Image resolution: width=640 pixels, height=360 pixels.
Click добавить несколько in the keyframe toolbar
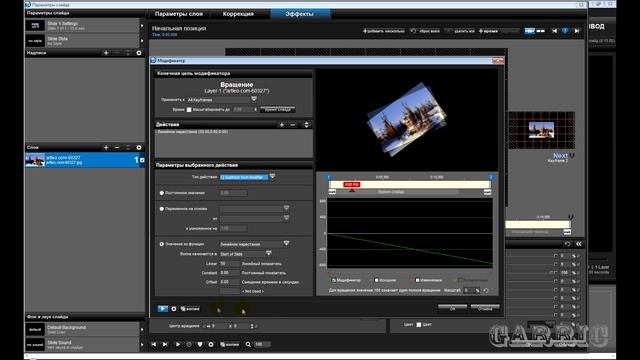(x=384, y=31)
